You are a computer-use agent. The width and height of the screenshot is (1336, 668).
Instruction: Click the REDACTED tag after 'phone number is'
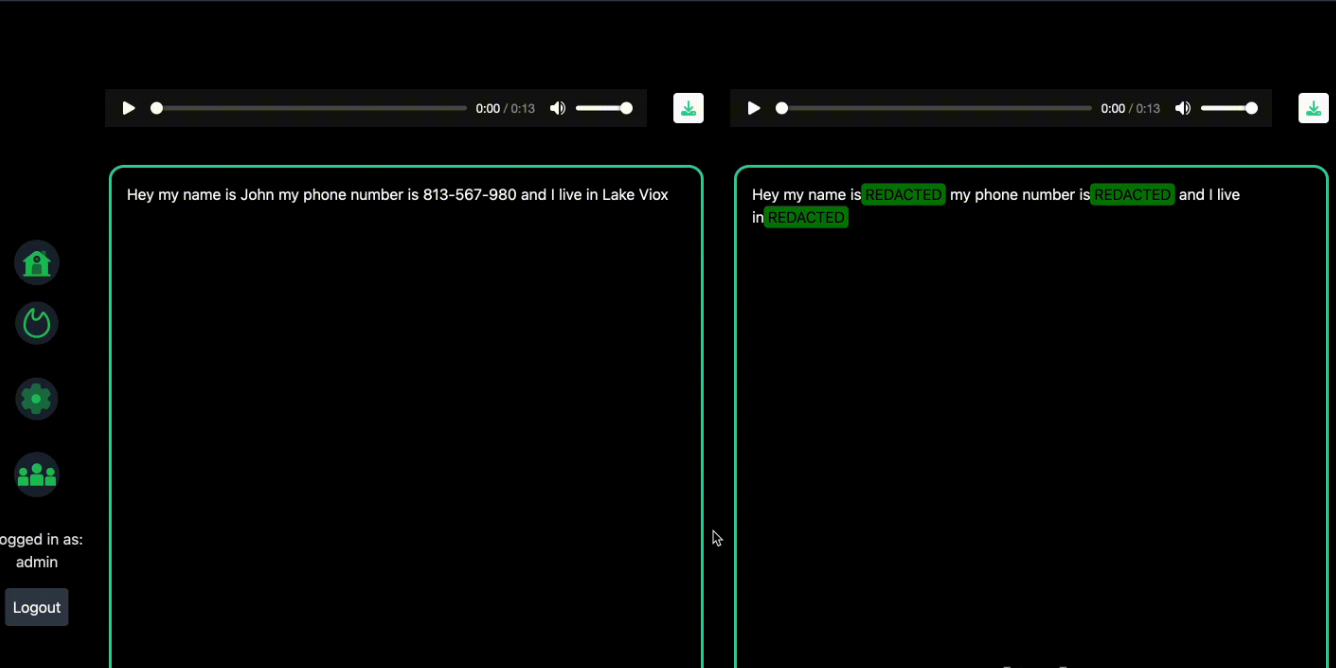1132,195
